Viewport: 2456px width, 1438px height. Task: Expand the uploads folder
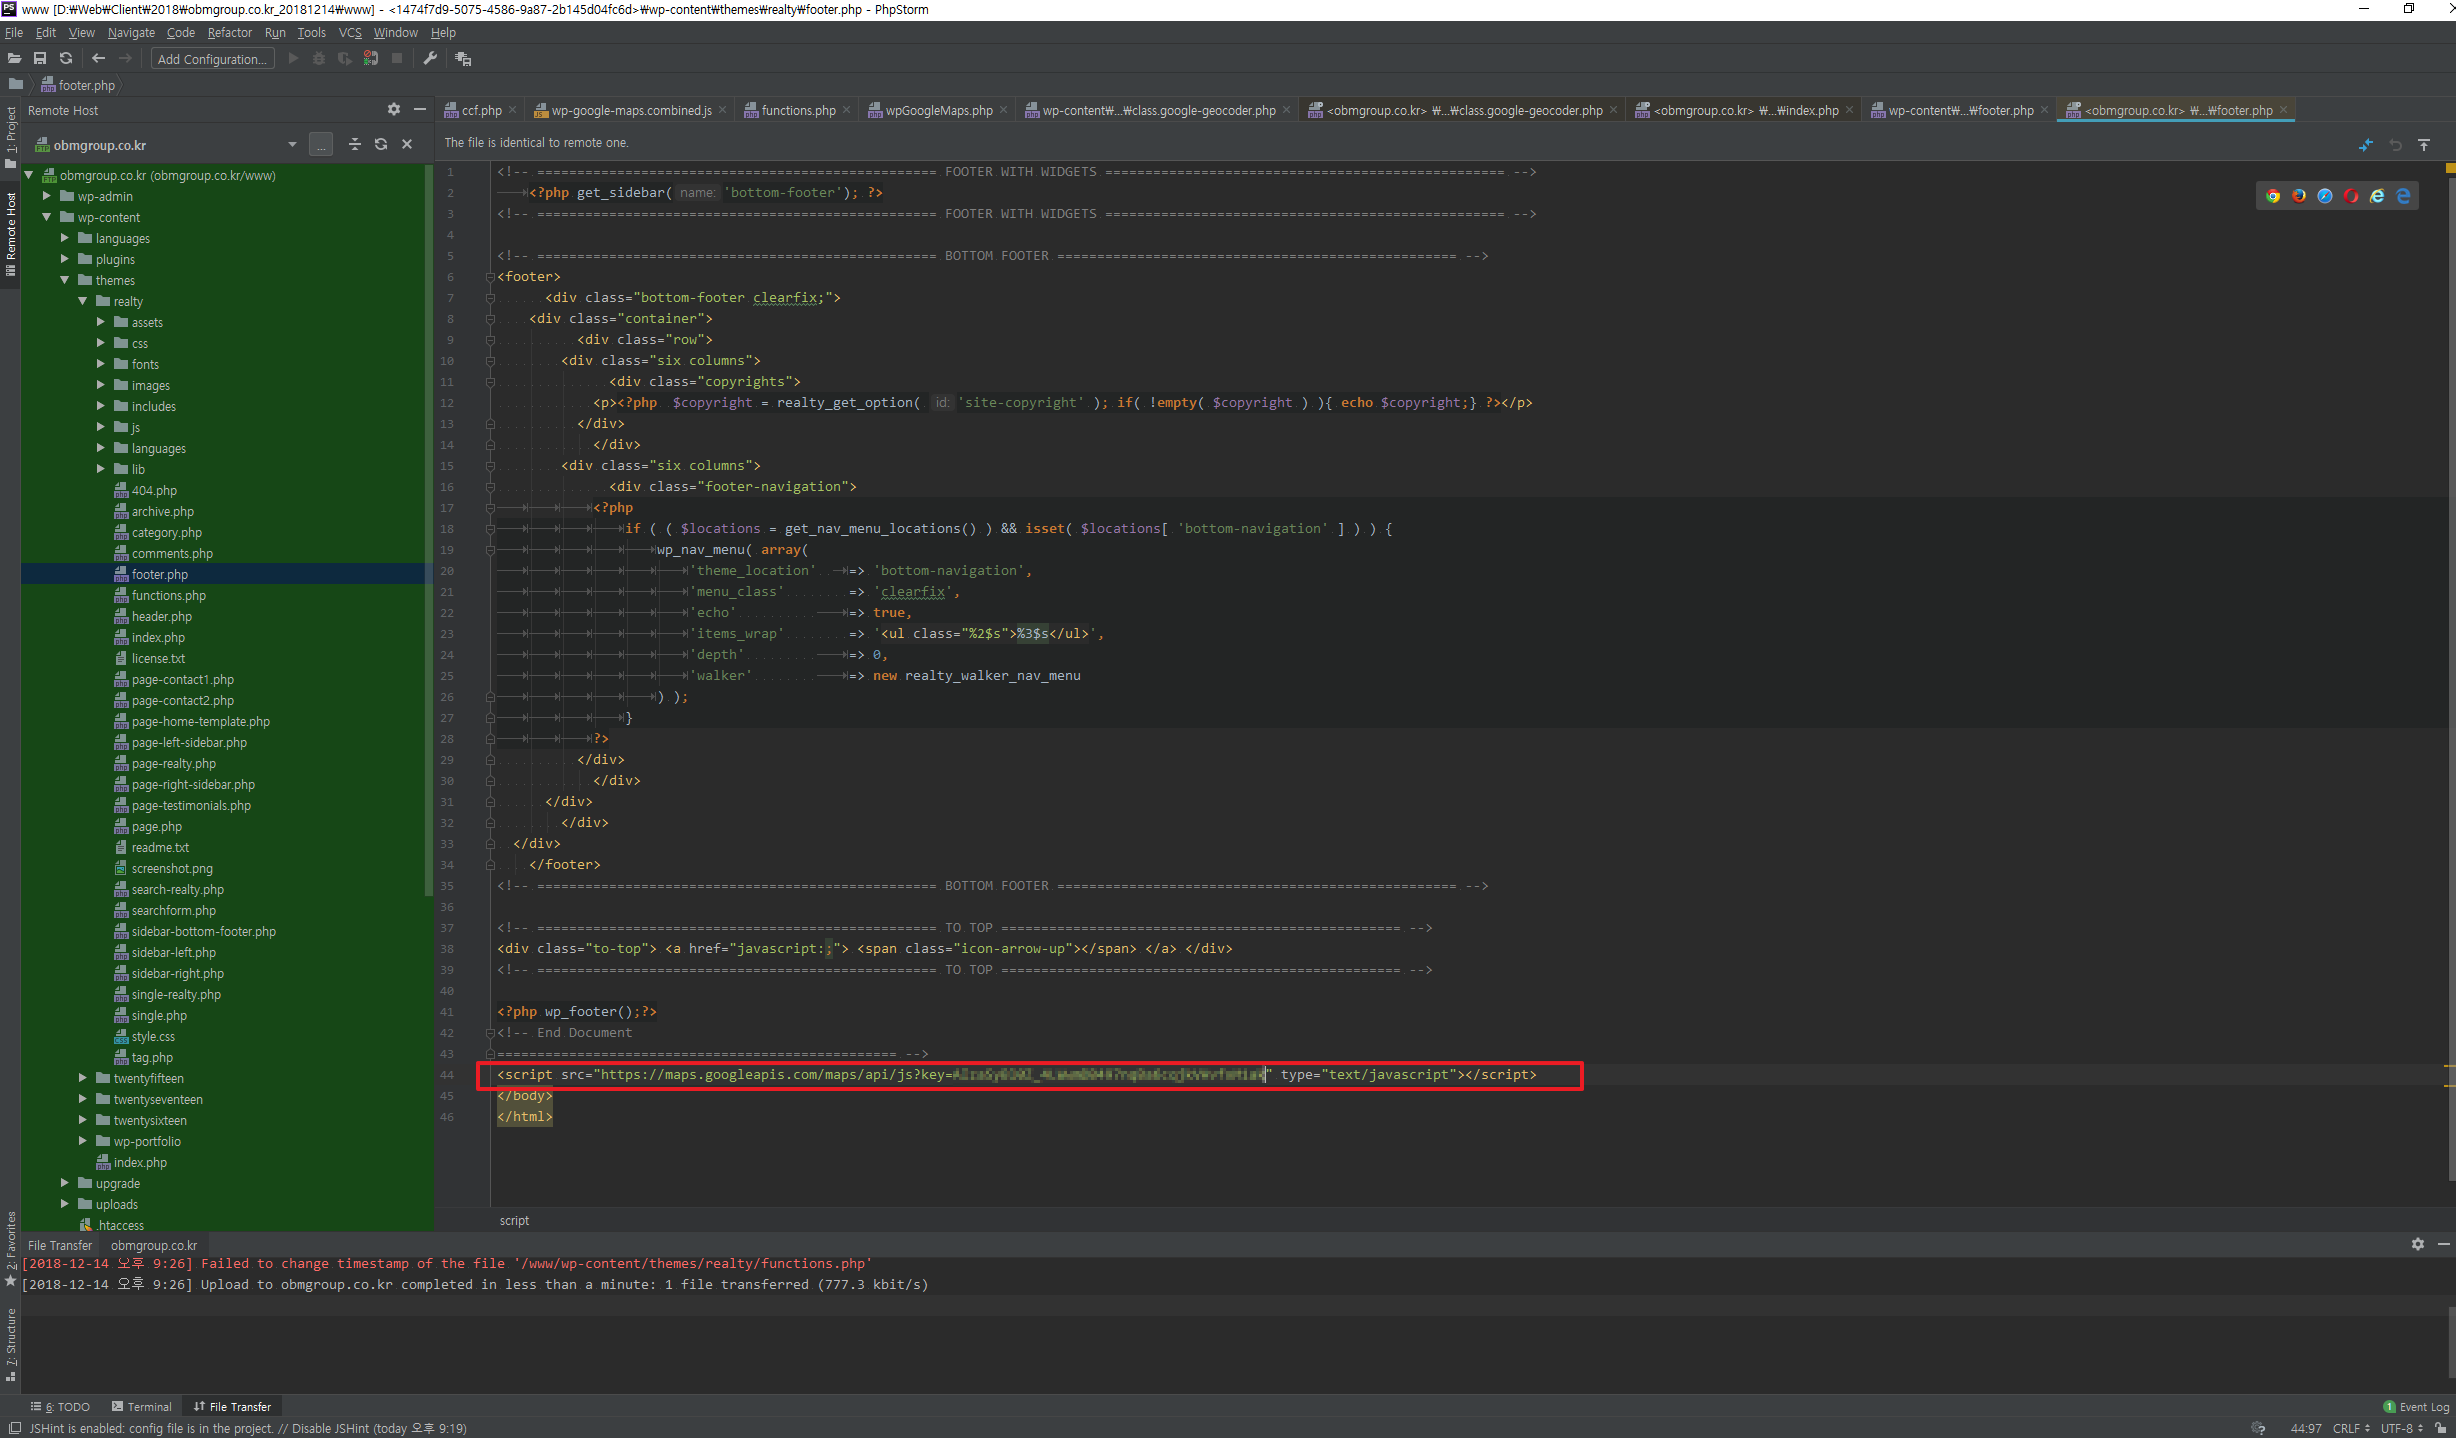65,1204
